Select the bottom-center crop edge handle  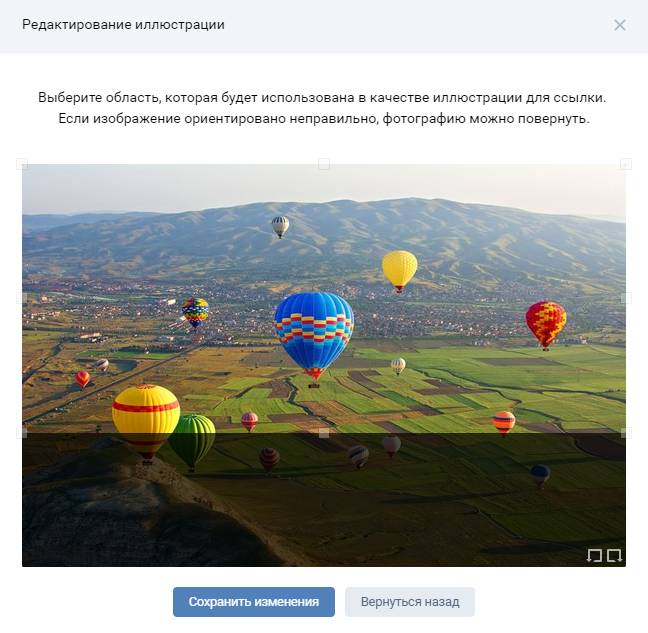tap(324, 433)
